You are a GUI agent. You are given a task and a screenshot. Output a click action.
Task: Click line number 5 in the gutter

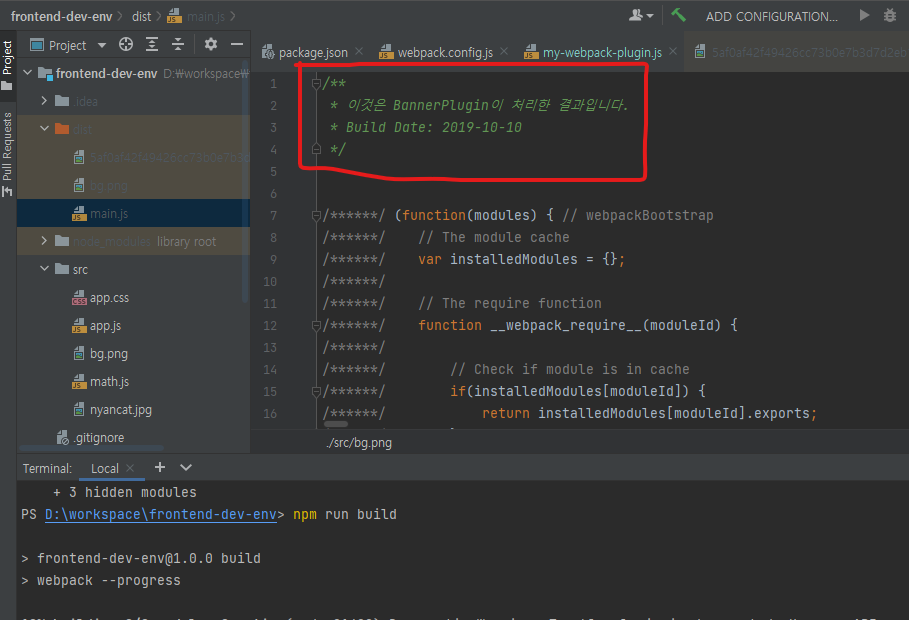(x=273, y=172)
